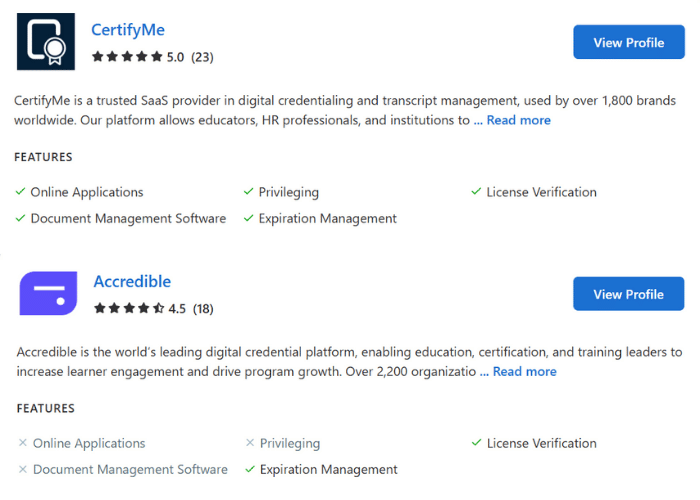
Task: Click View Profile button for Accredible
Action: click(x=628, y=294)
